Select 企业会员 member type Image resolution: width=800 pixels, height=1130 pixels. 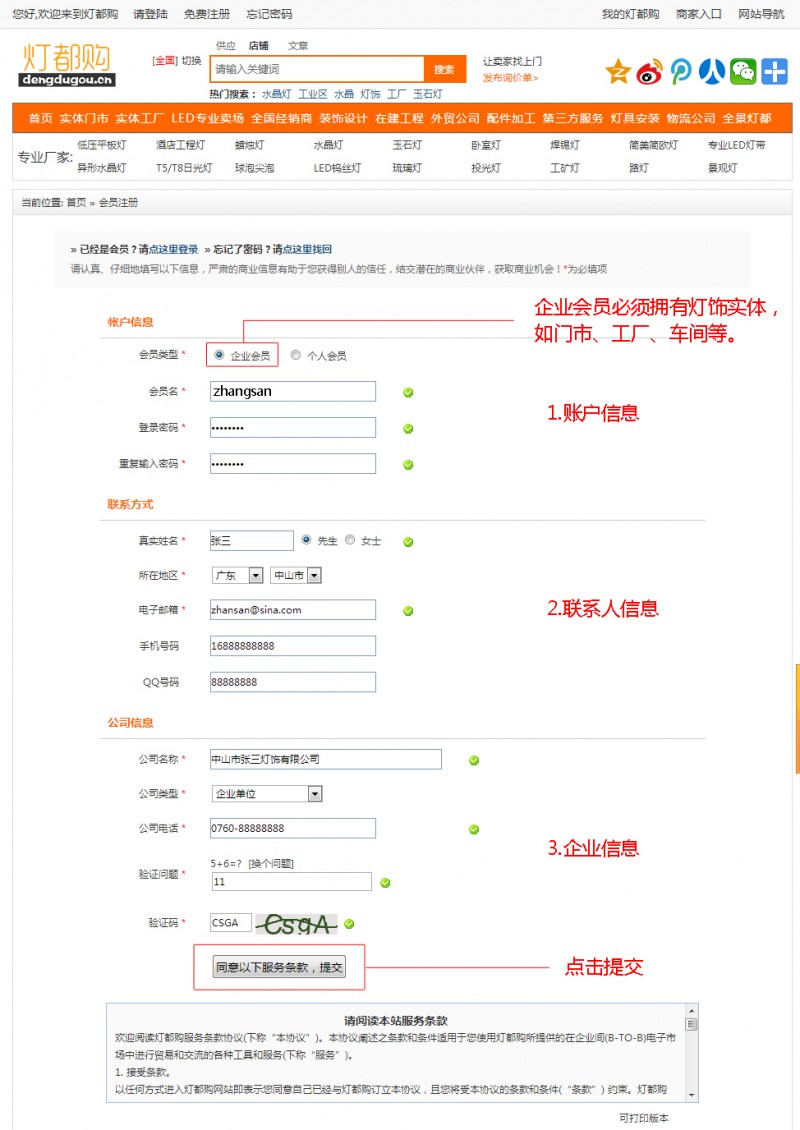219,355
